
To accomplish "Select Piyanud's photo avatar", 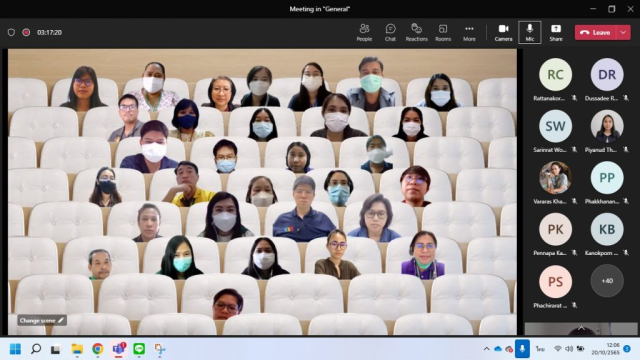I will [607, 126].
